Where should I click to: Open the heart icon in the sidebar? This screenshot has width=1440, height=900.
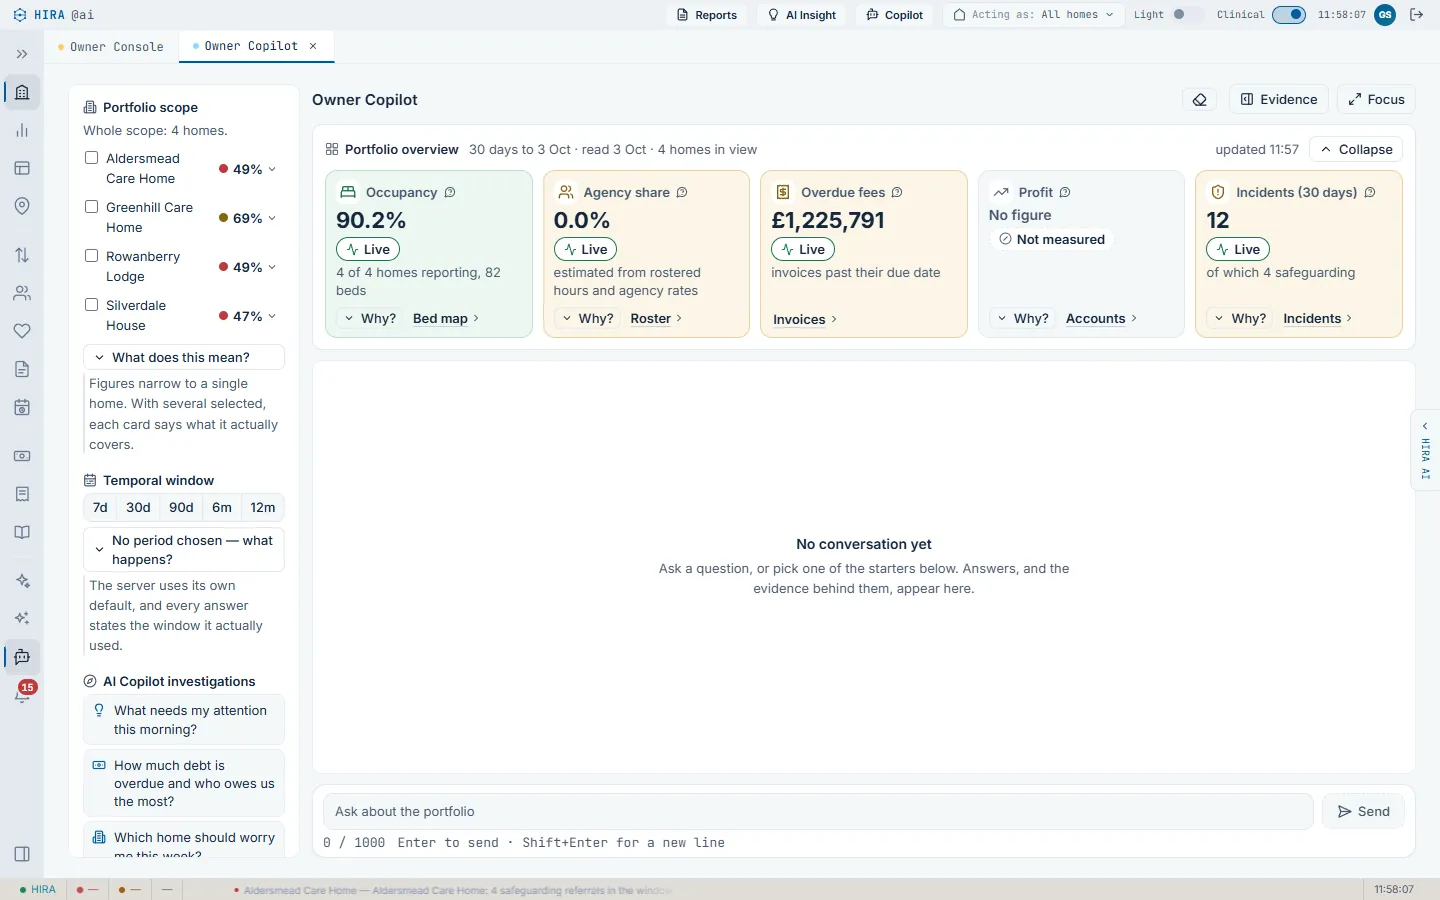[x=22, y=331]
